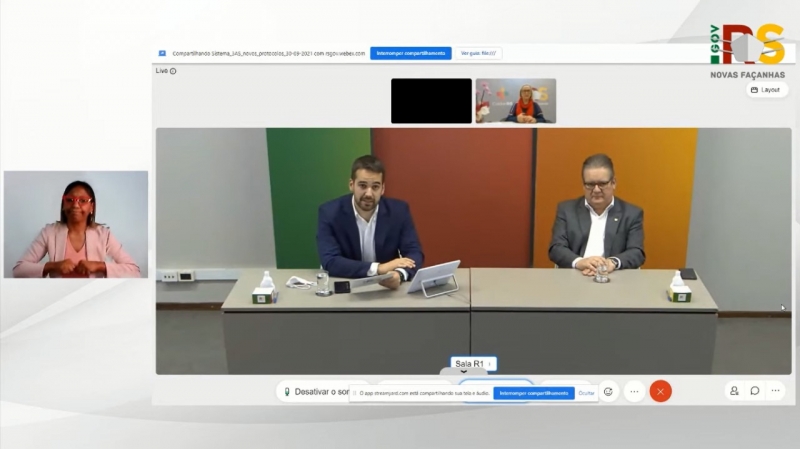Click bottom 'Interromper compartilhamento' in streamyard notification
The width and height of the screenshot is (800, 449).
(x=534, y=393)
